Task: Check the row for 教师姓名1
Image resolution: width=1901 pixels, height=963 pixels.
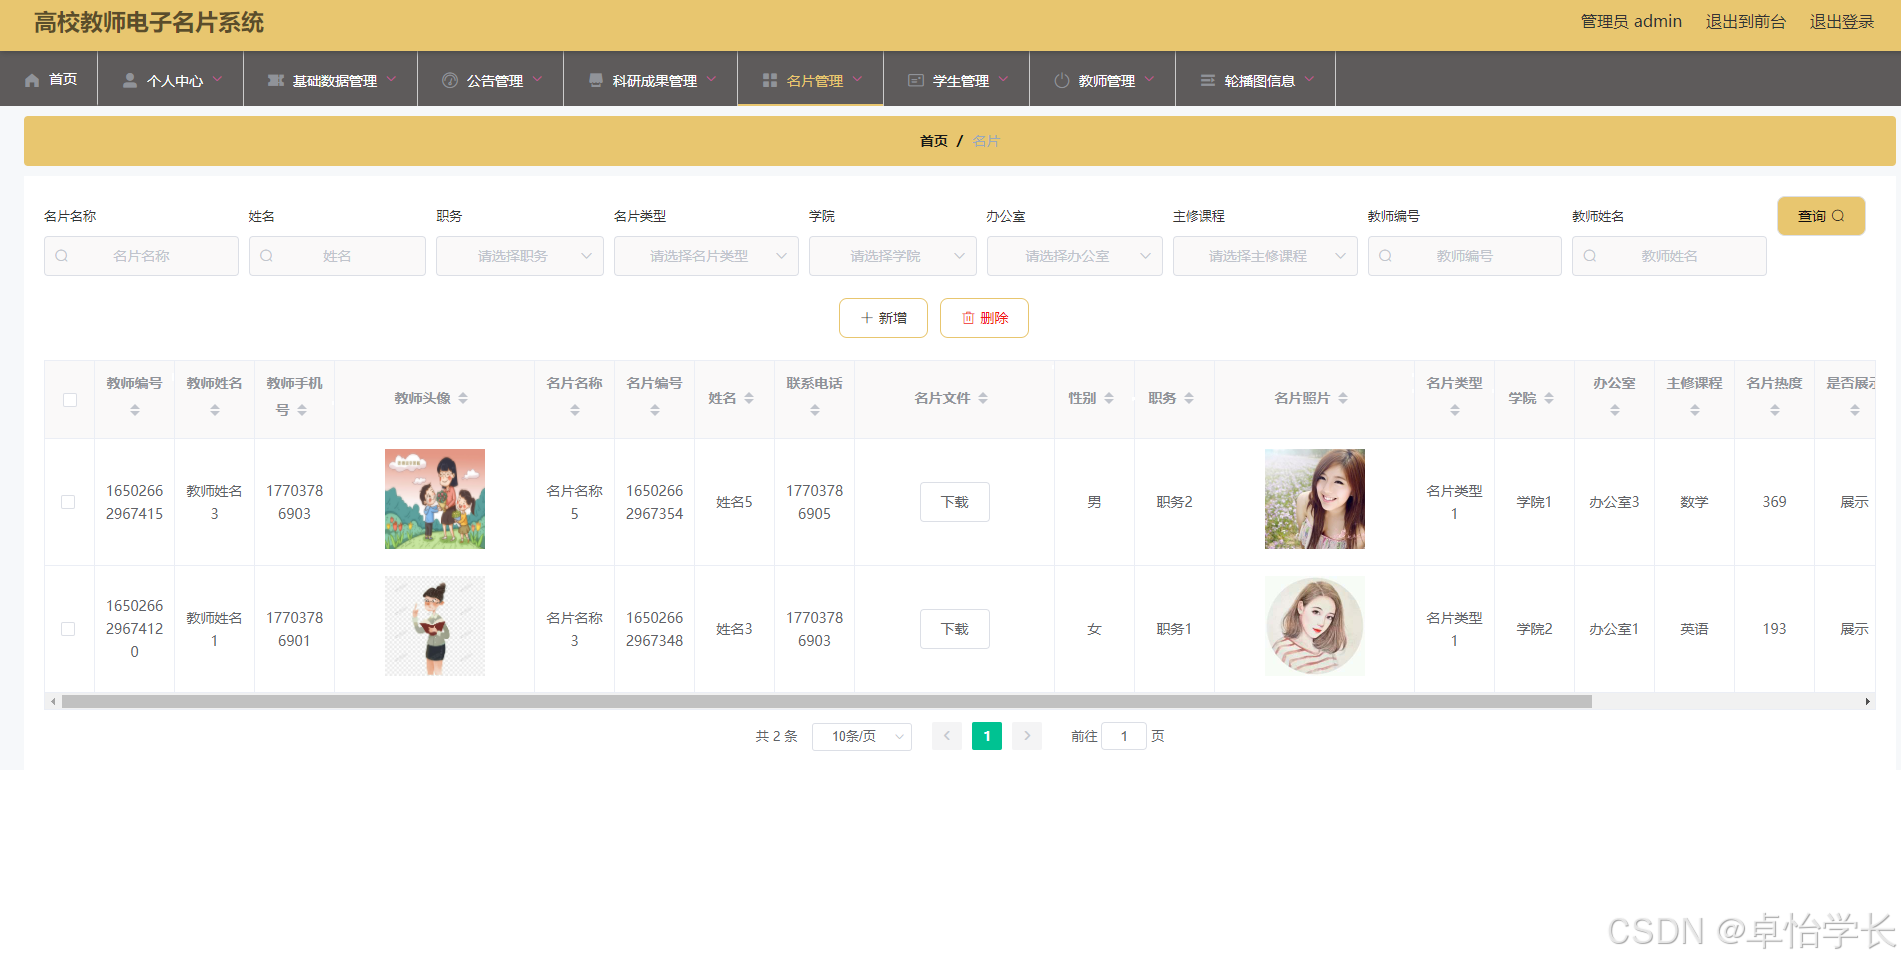Action: pyautogui.click(x=68, y=629)
